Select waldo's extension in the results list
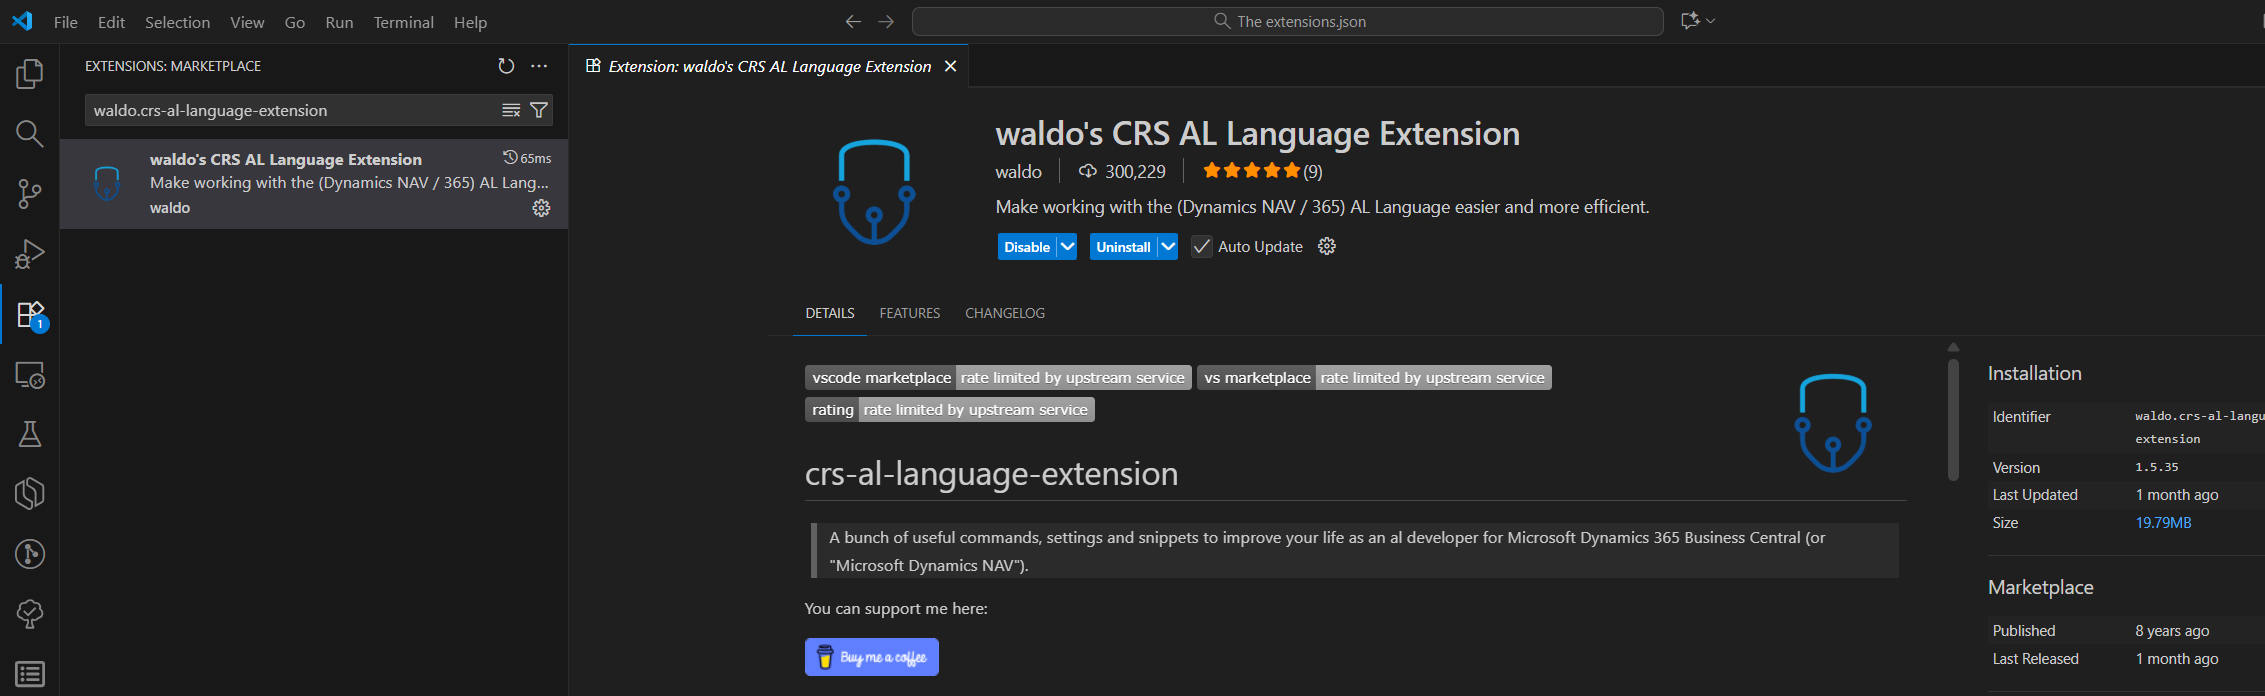Screen dimensions: 2265x696 pos(314,184)
